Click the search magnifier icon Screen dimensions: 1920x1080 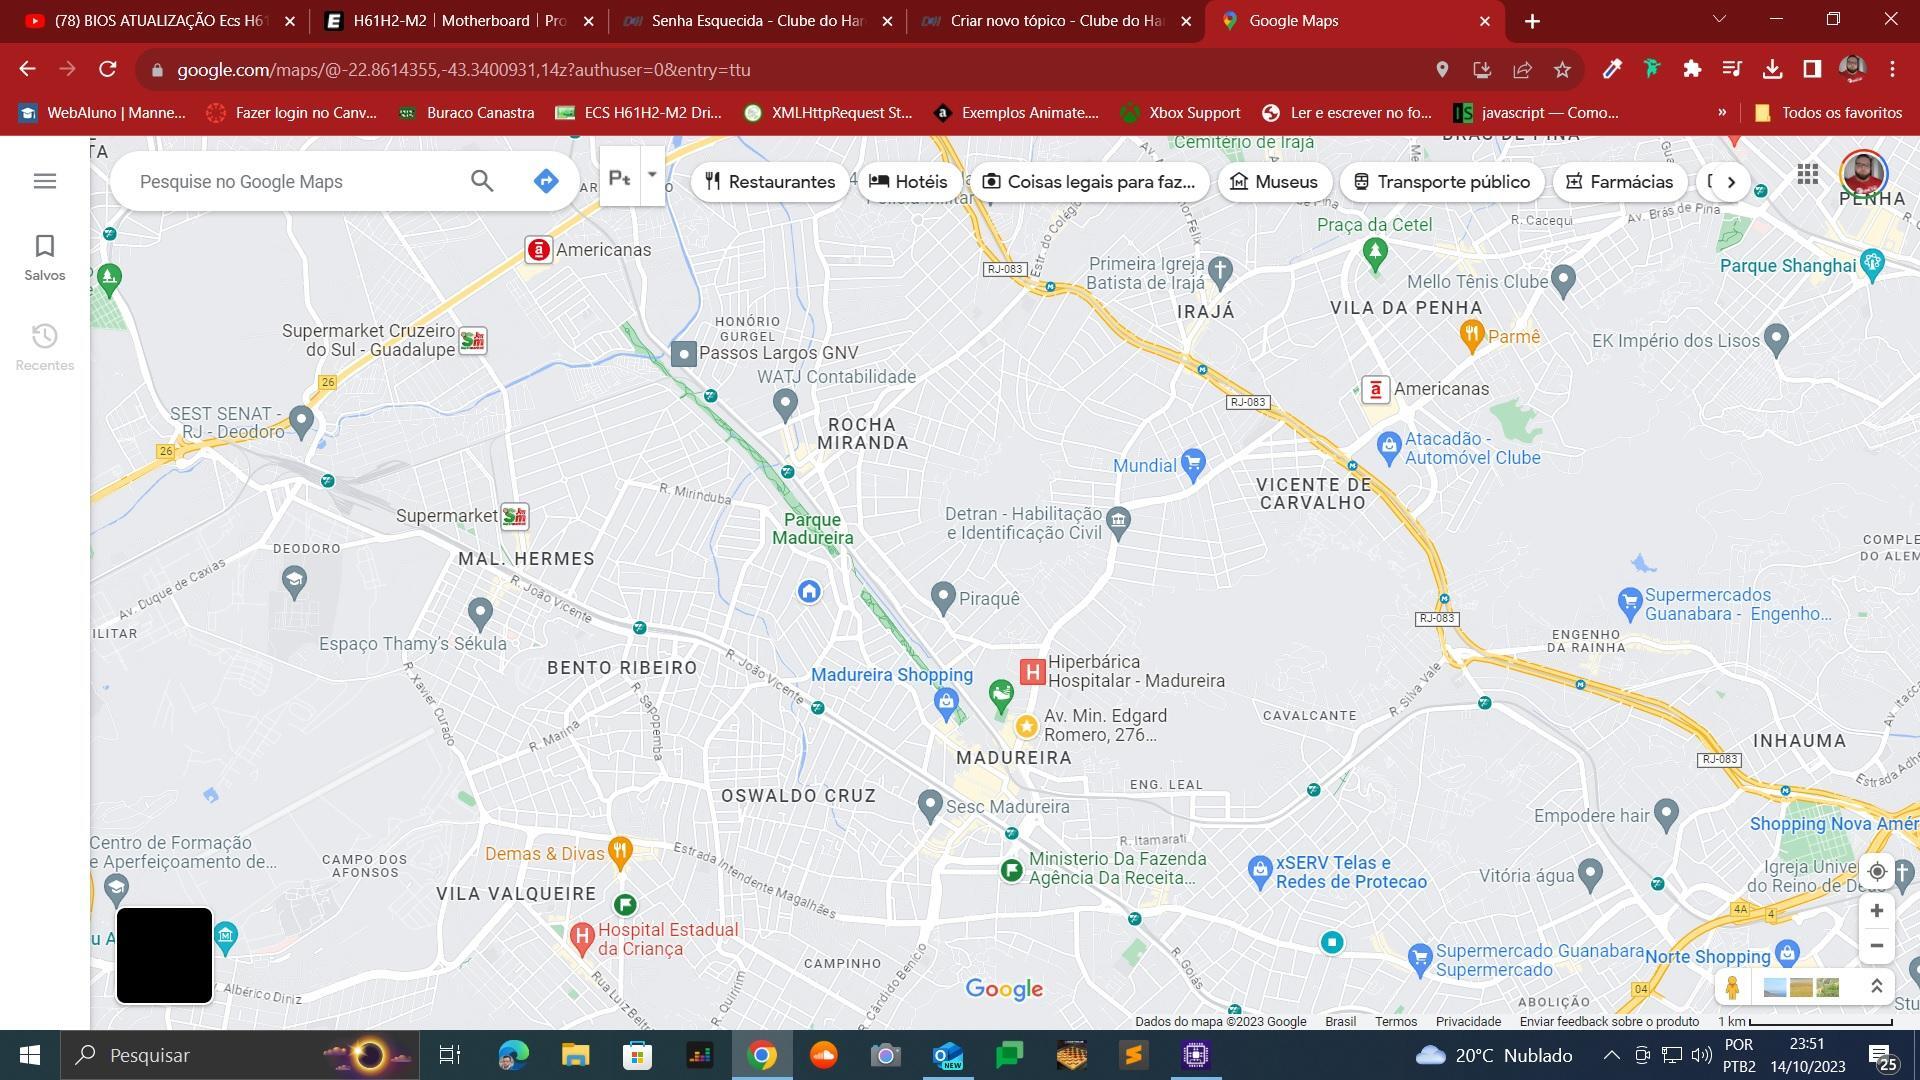pos(482,181)
